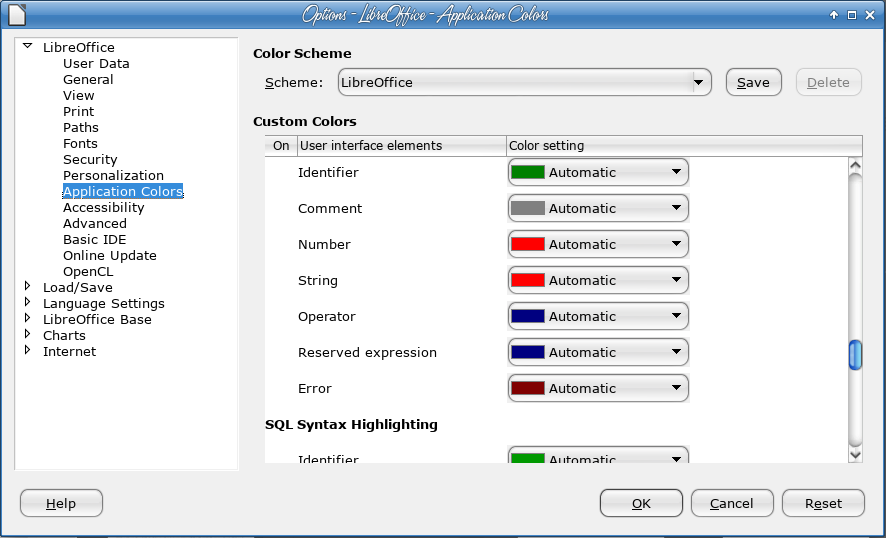Expand the Language Settings tree node
886x538 pixels.
point(27,302)
